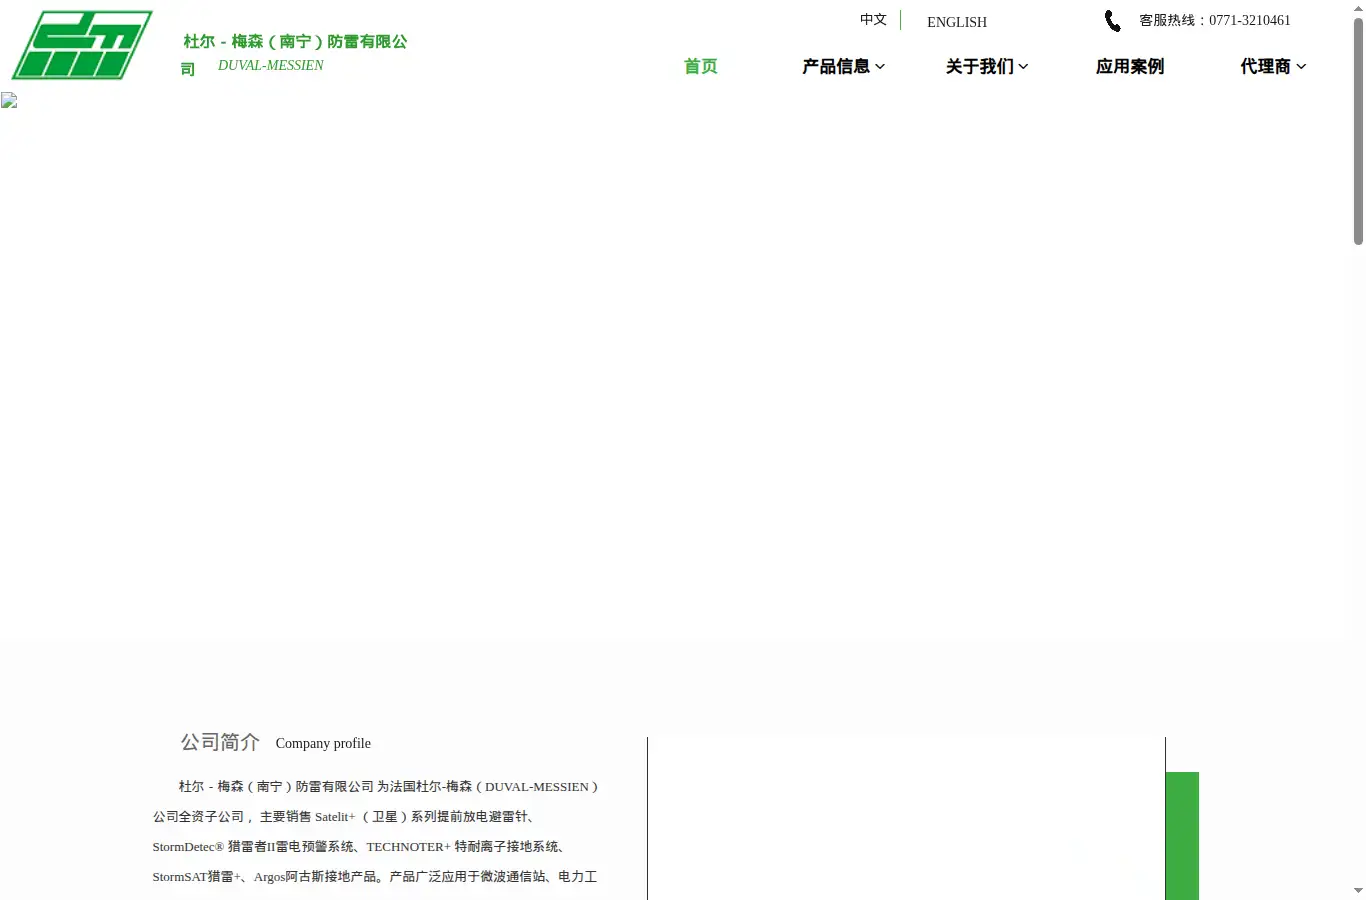Click the paragraph line starting StormDetec®

tap(360, 846)
